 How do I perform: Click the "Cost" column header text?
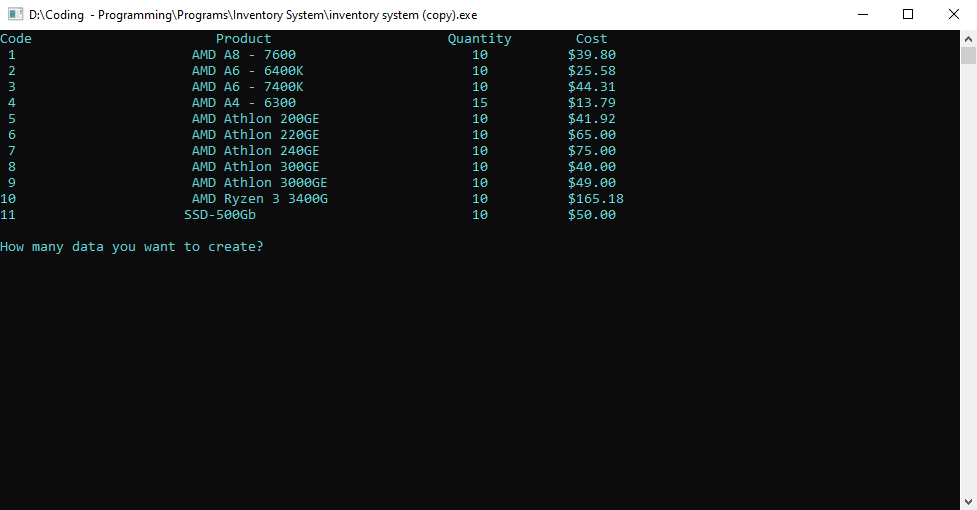coord(591,39)
